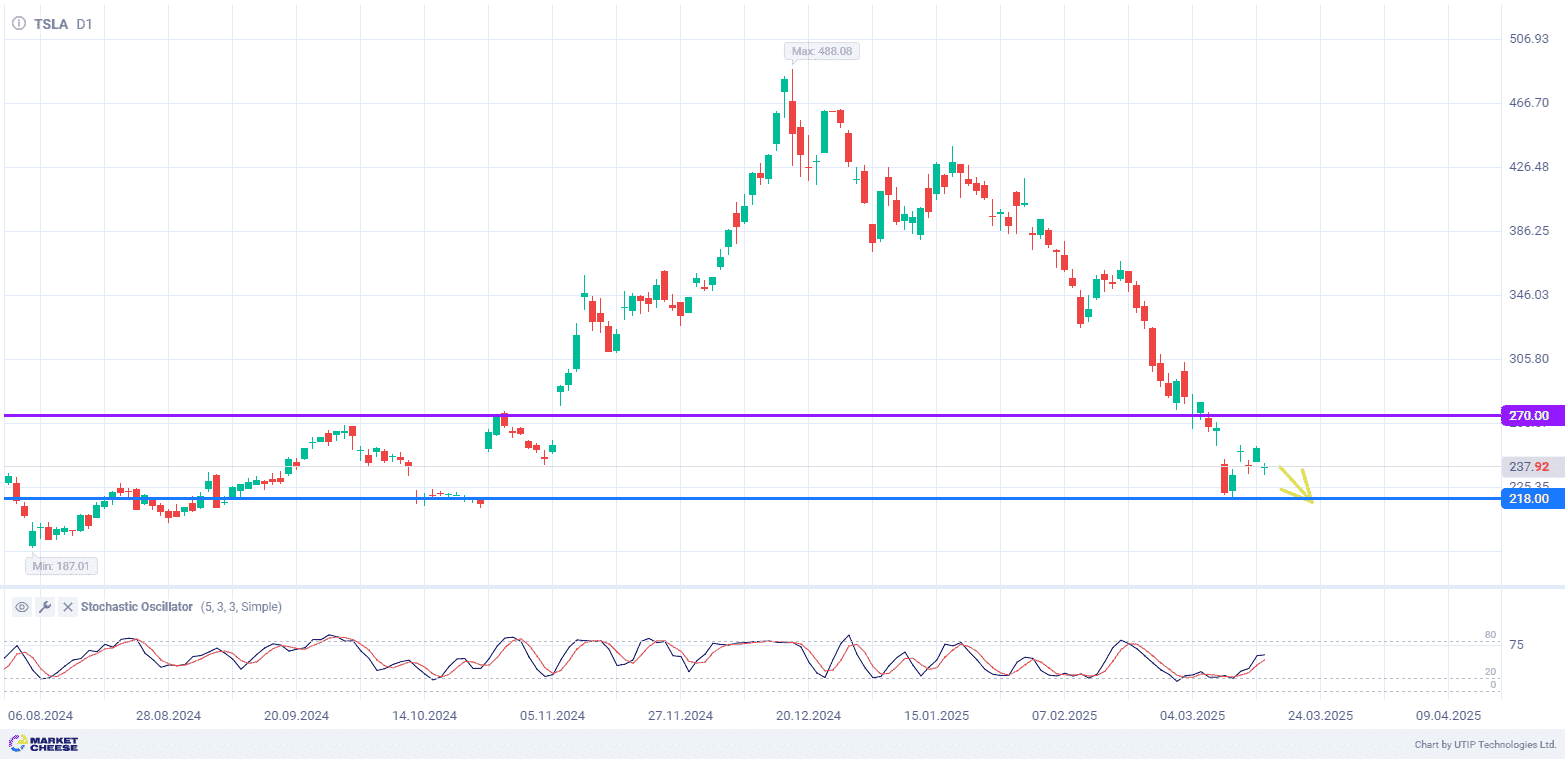Toggle Stochastic Oscillator visibility with eye icon
1565x759 pixels.
[21, 607]
